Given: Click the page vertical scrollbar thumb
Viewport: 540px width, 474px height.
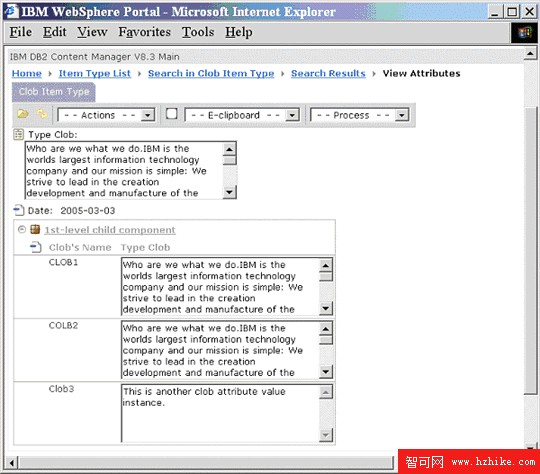Looking at the screenshot, I should 530,250.
